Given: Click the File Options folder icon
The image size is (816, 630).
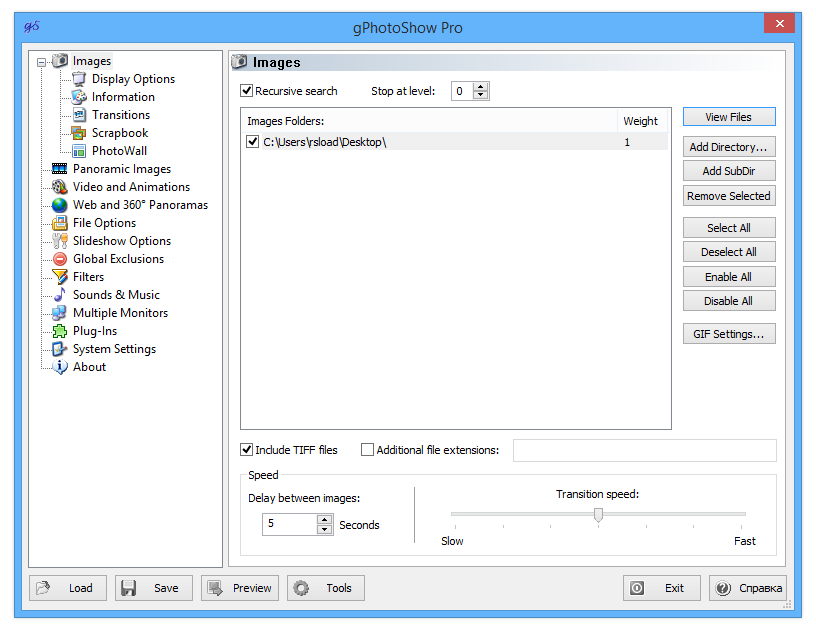Looking at the screenshot, I should pos(60,223).
